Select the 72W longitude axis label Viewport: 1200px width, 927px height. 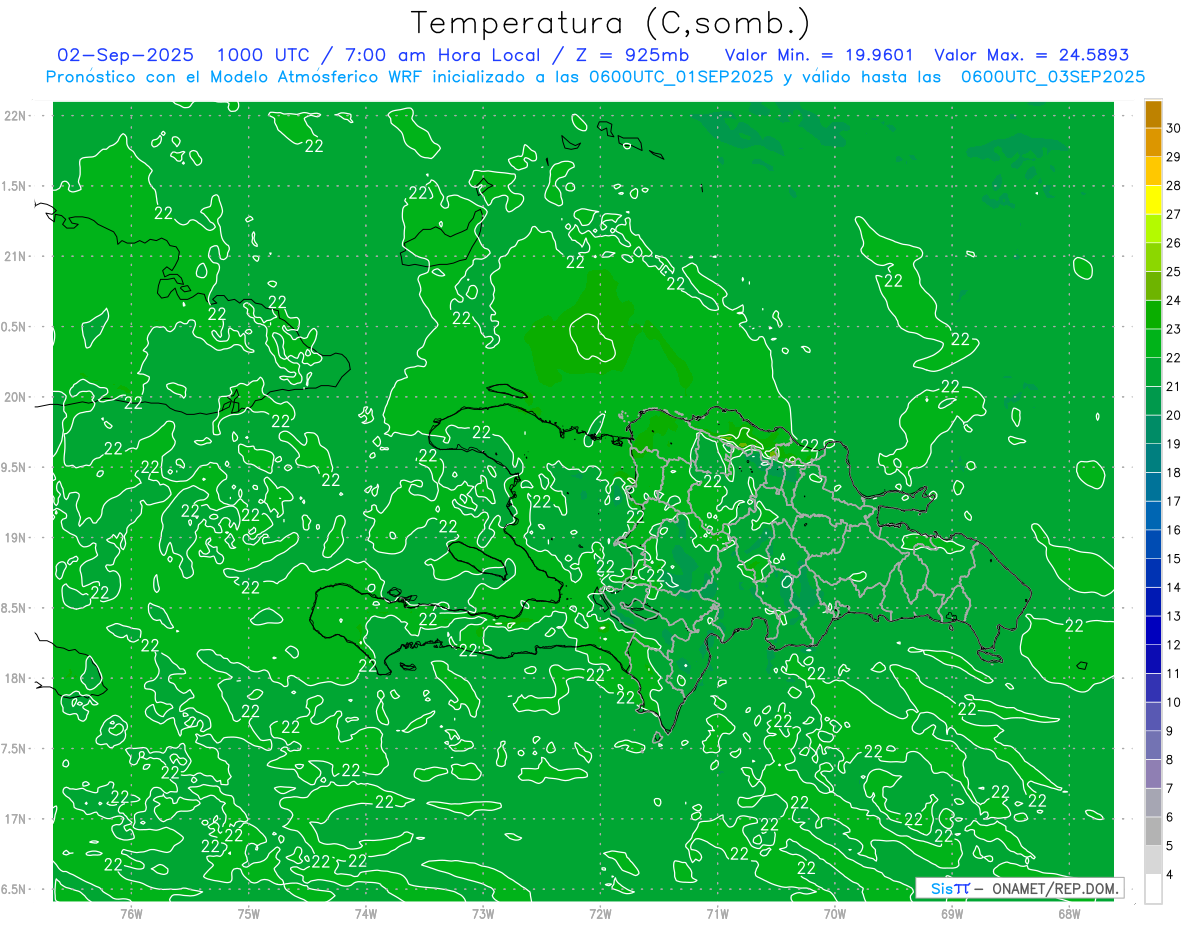[600, 914]
